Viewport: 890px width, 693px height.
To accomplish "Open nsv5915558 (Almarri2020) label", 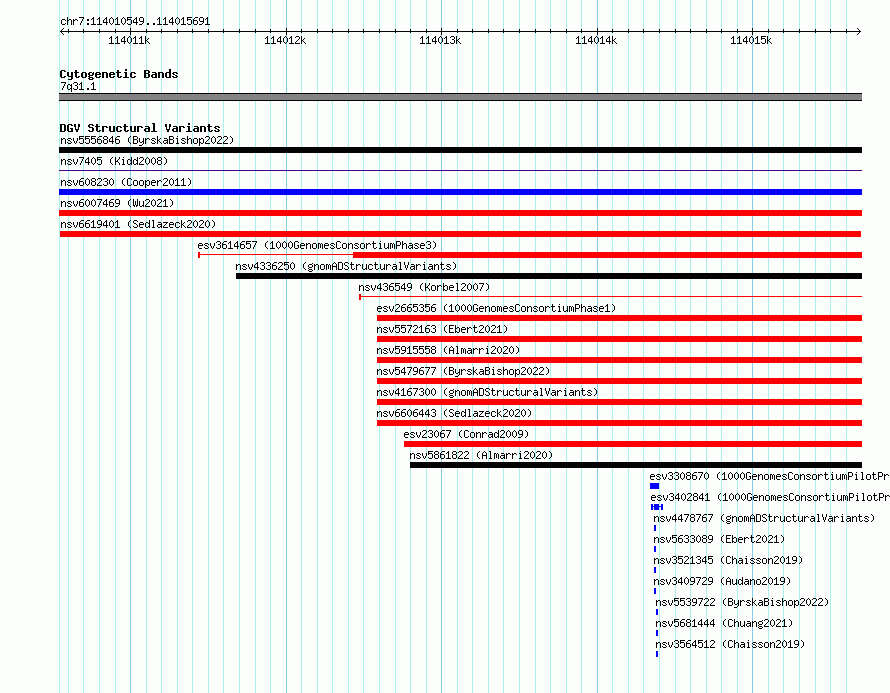I will [448, 350].
